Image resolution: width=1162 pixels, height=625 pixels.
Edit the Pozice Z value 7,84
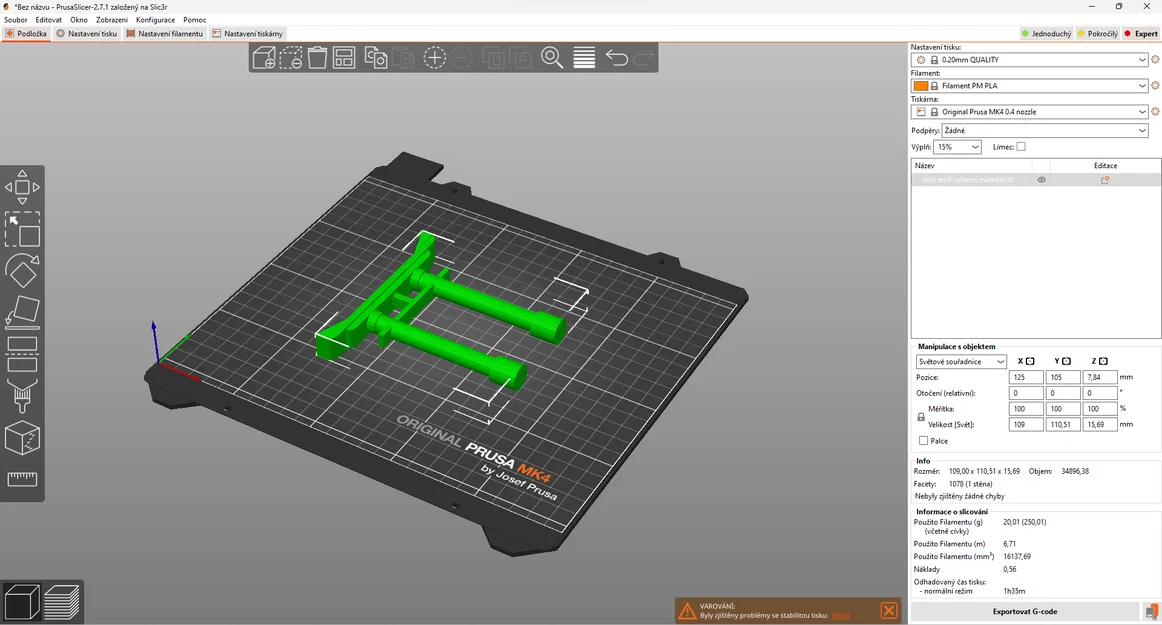(1099, 377)
